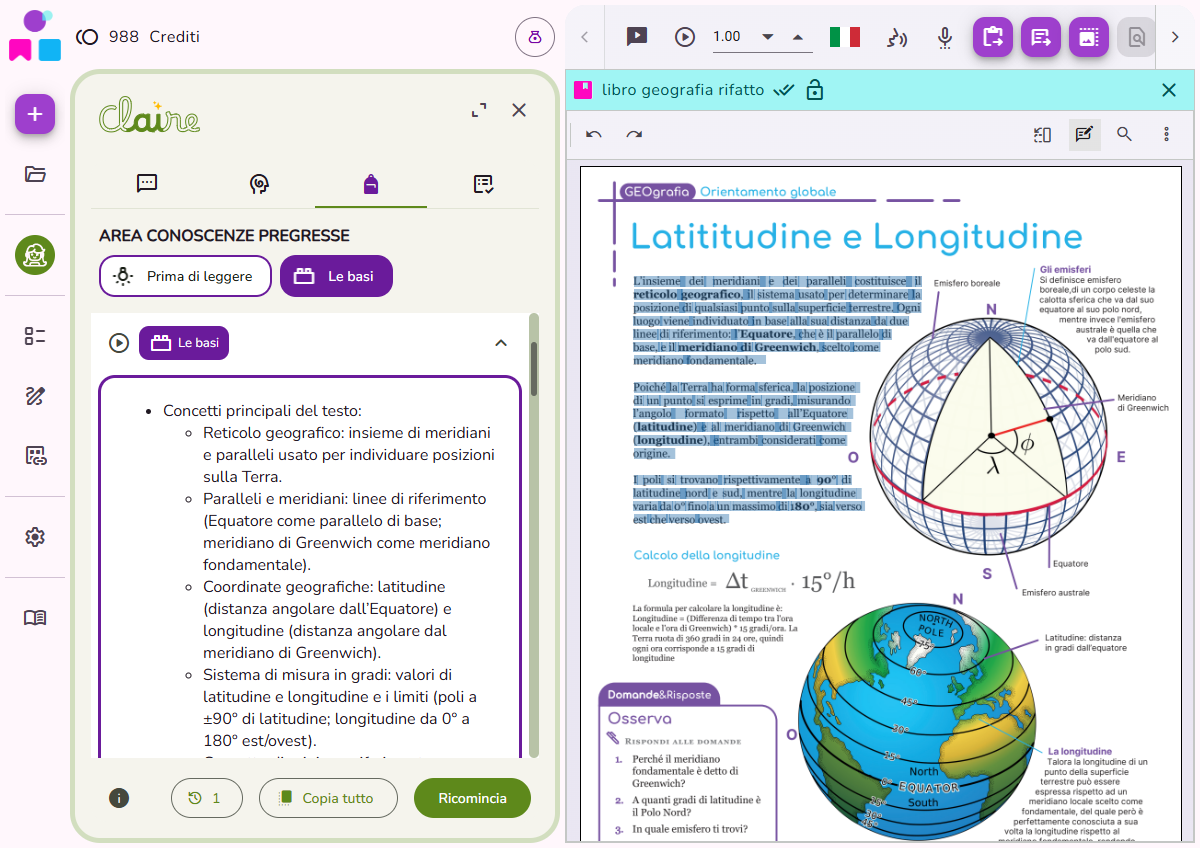Click the purple clipboard export button

point(993,37)
